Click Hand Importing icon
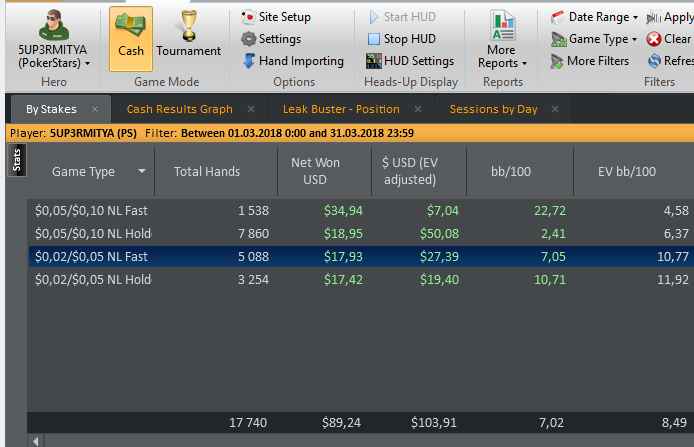 (250, 61)
